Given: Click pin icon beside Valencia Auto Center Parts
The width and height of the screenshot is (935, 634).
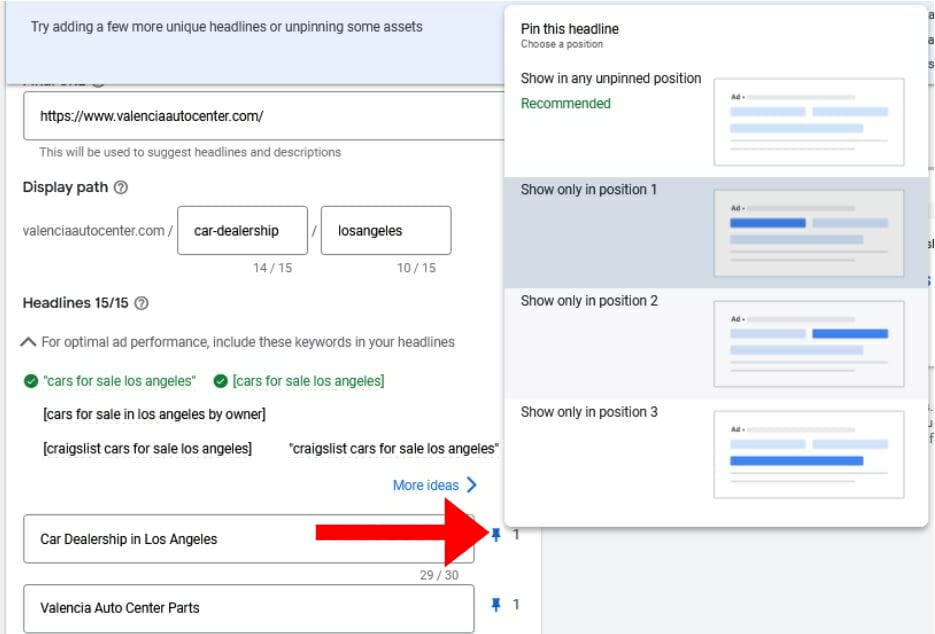Looking at the screenshot, I should pos(496,605).
